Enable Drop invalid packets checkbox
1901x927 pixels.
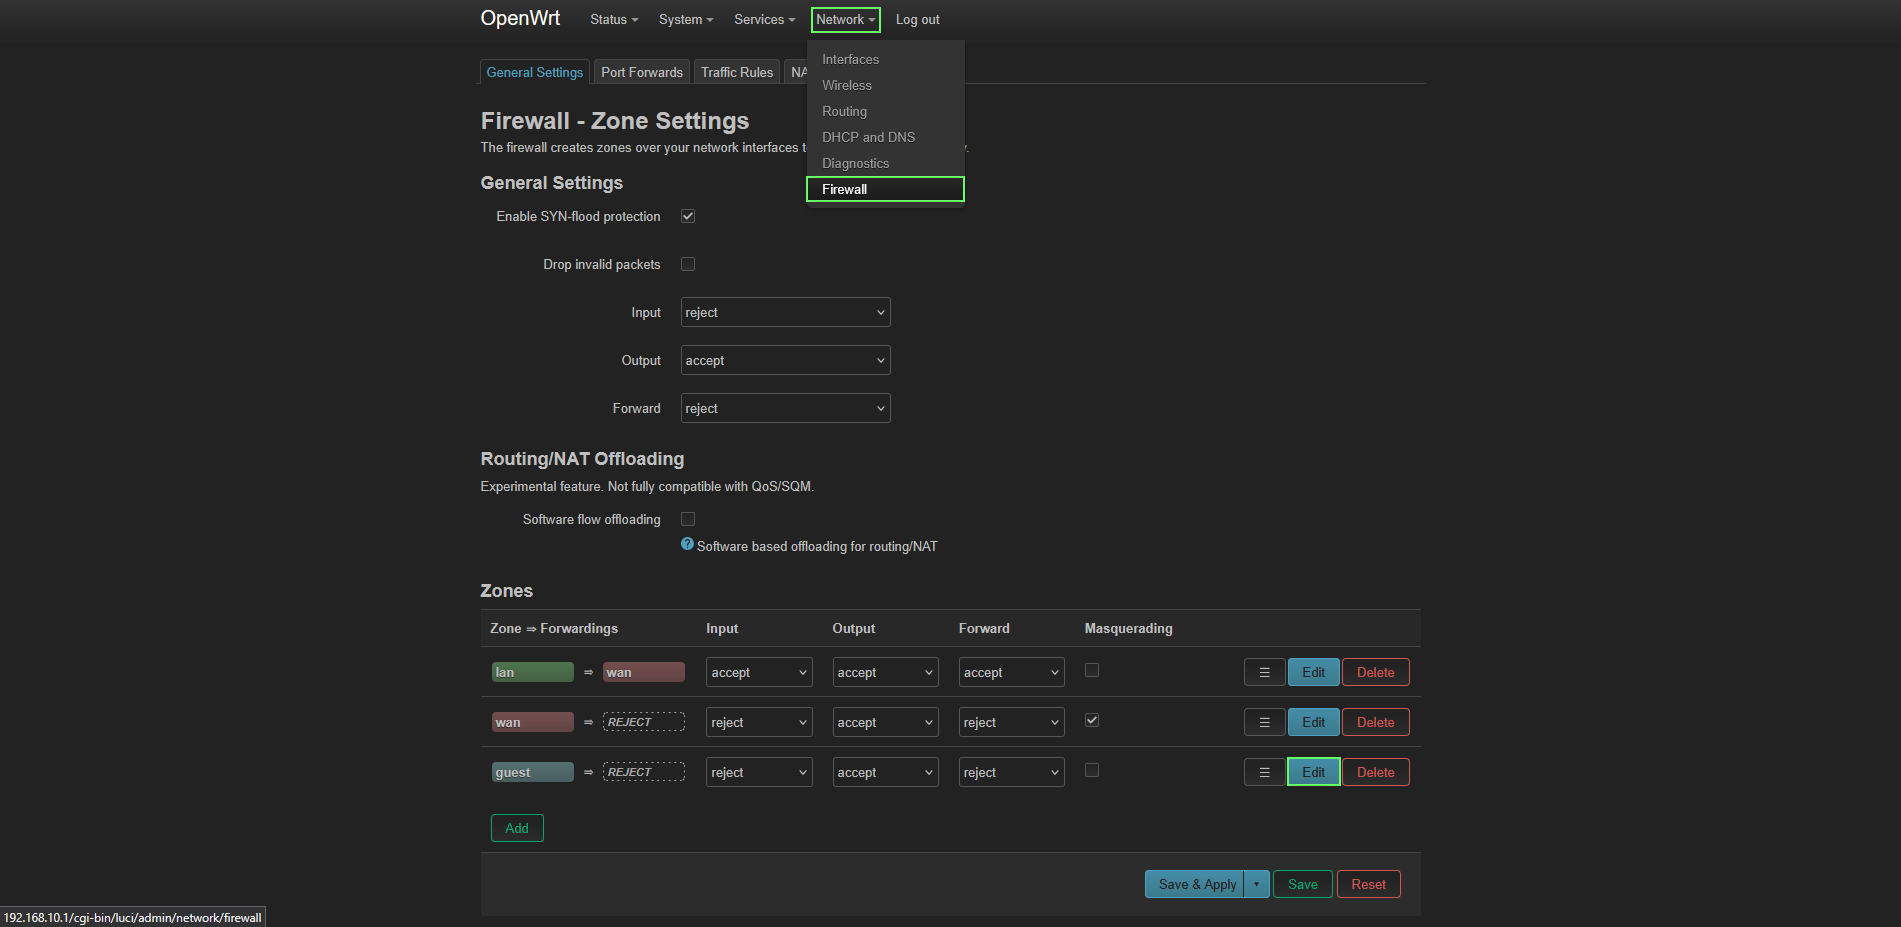pos(688,264)
